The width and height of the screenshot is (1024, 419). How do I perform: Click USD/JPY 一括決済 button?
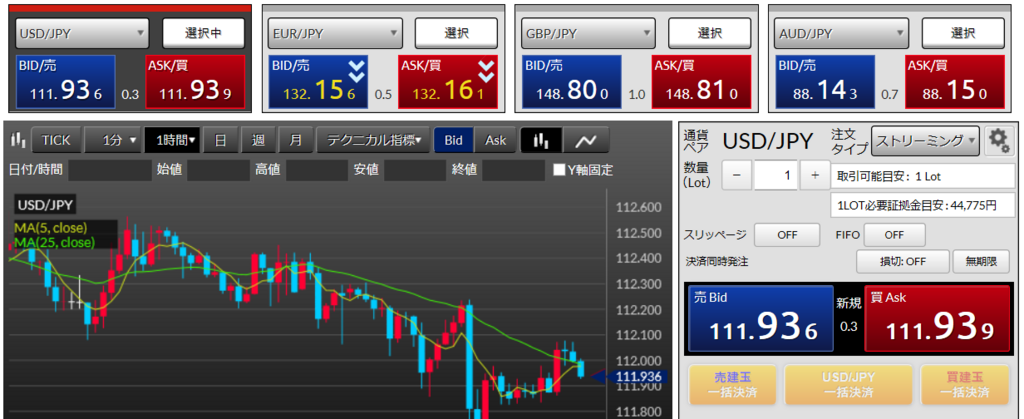(849, 385)
